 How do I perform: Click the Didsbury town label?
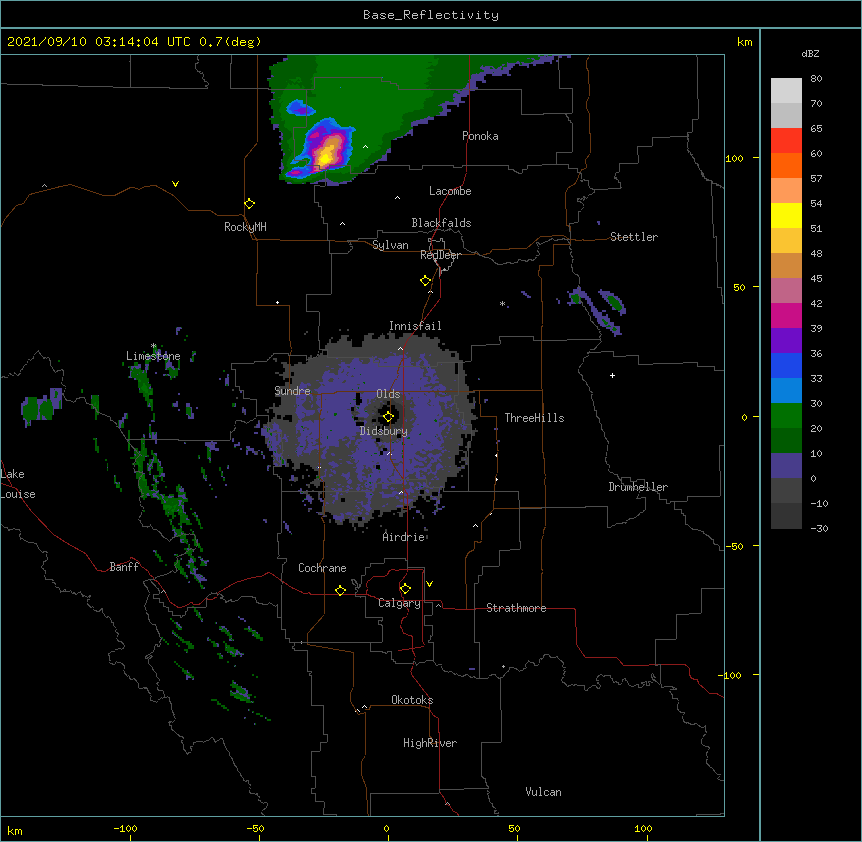click(384, 431)
